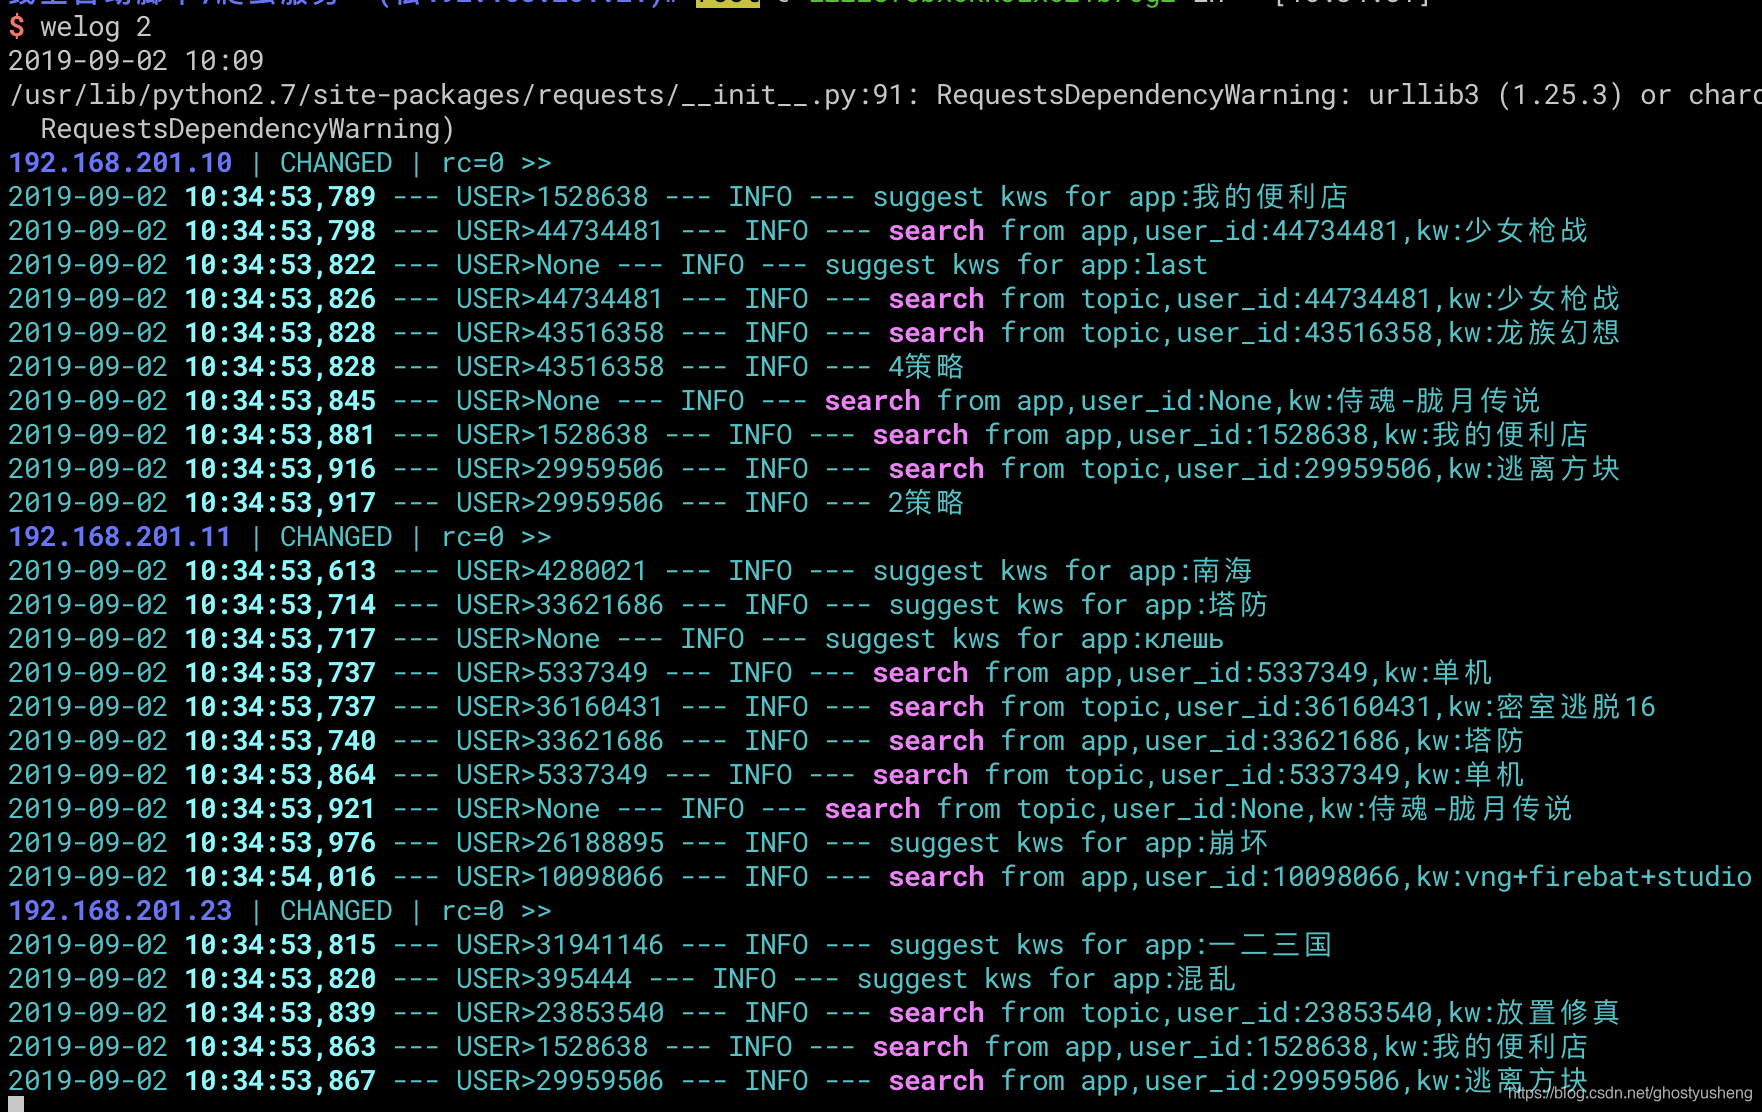This screenshot has width=1762, height=1112.
Task: Click 'suggest kws for app:混乱' text
Action: pos(1046,979)
